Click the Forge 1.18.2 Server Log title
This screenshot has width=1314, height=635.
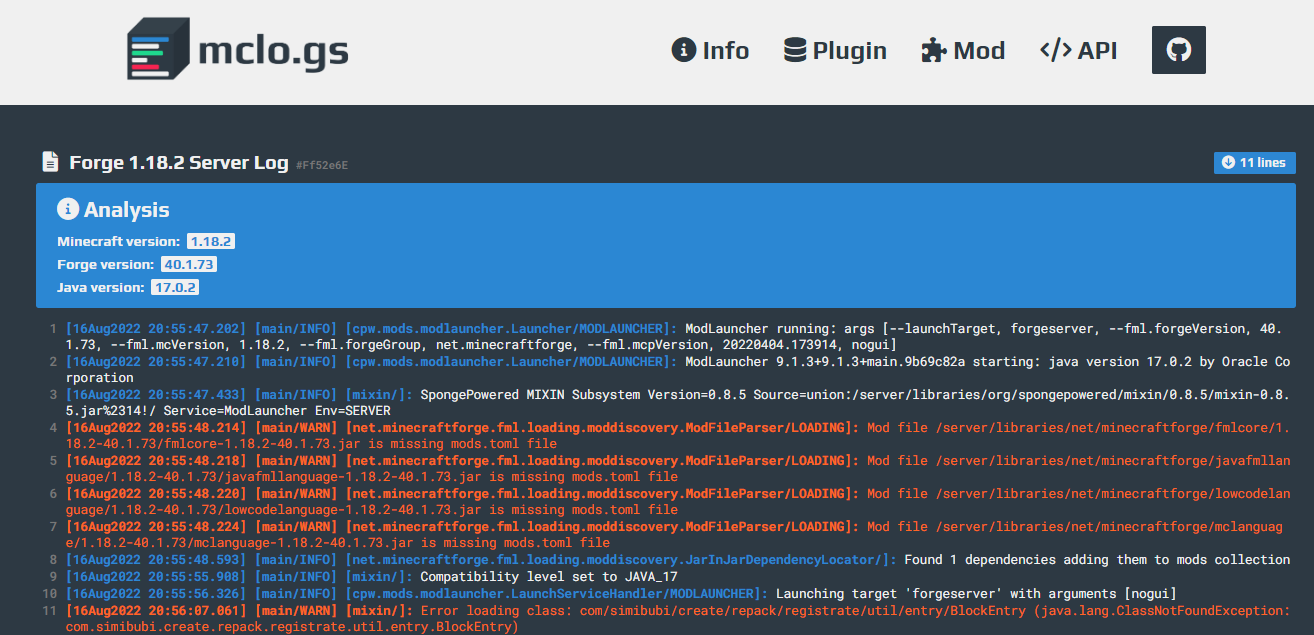click(x=179, y=163)
